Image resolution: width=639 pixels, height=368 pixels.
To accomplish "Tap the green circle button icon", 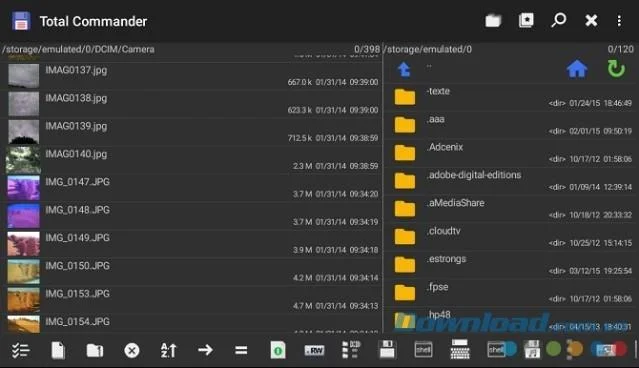I will click(553, 349).
